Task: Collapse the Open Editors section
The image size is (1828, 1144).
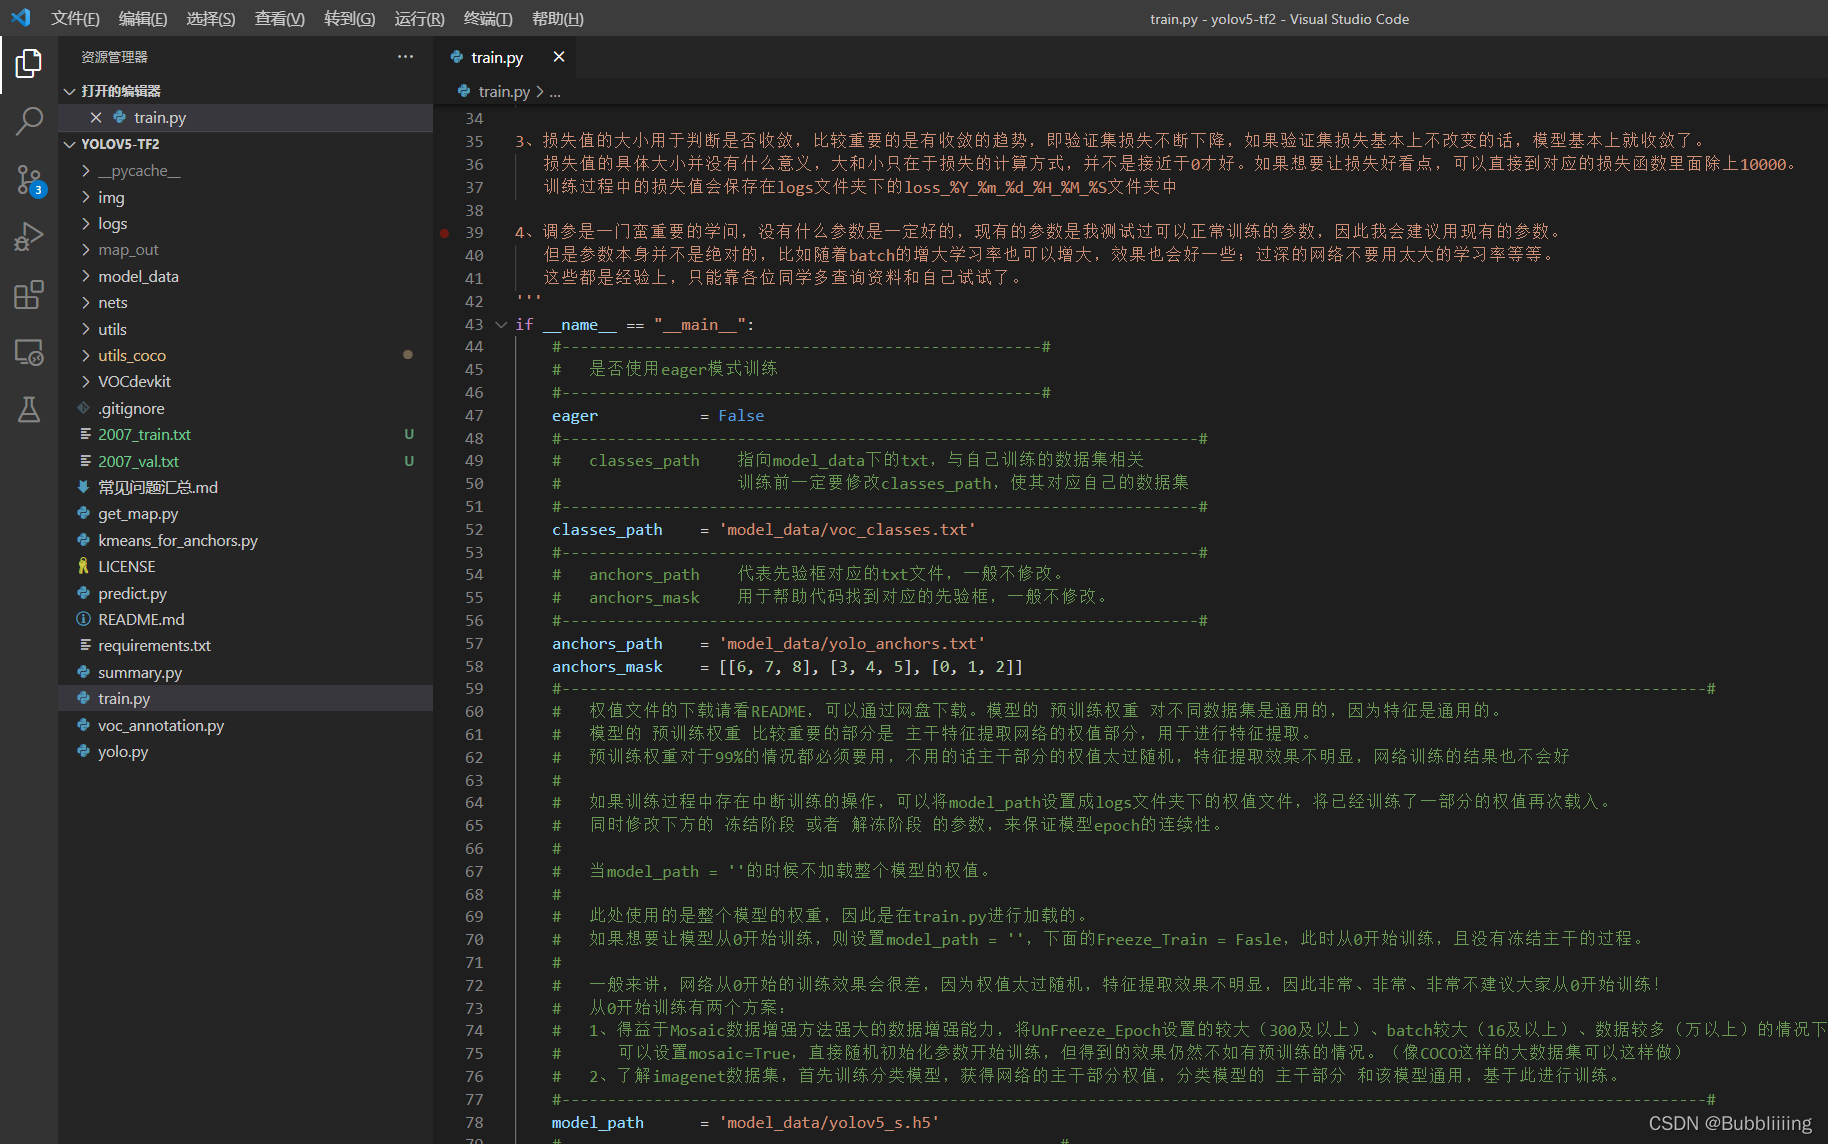Action: click(x=70, y=91)
